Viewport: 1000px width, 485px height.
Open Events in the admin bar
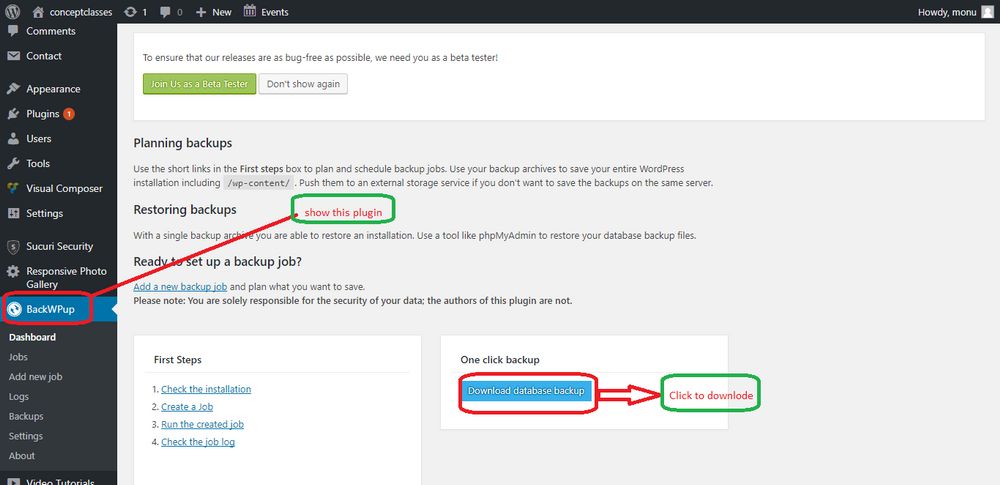[x=275, y=12]
